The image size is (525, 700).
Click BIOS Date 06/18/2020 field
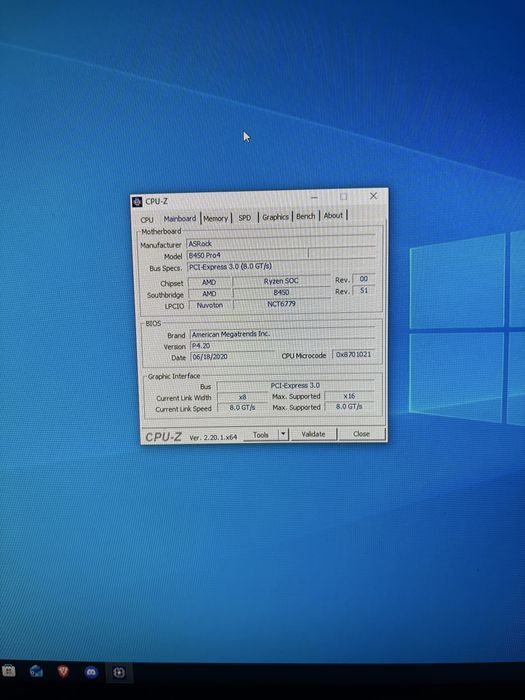click(x=233, y=357)
